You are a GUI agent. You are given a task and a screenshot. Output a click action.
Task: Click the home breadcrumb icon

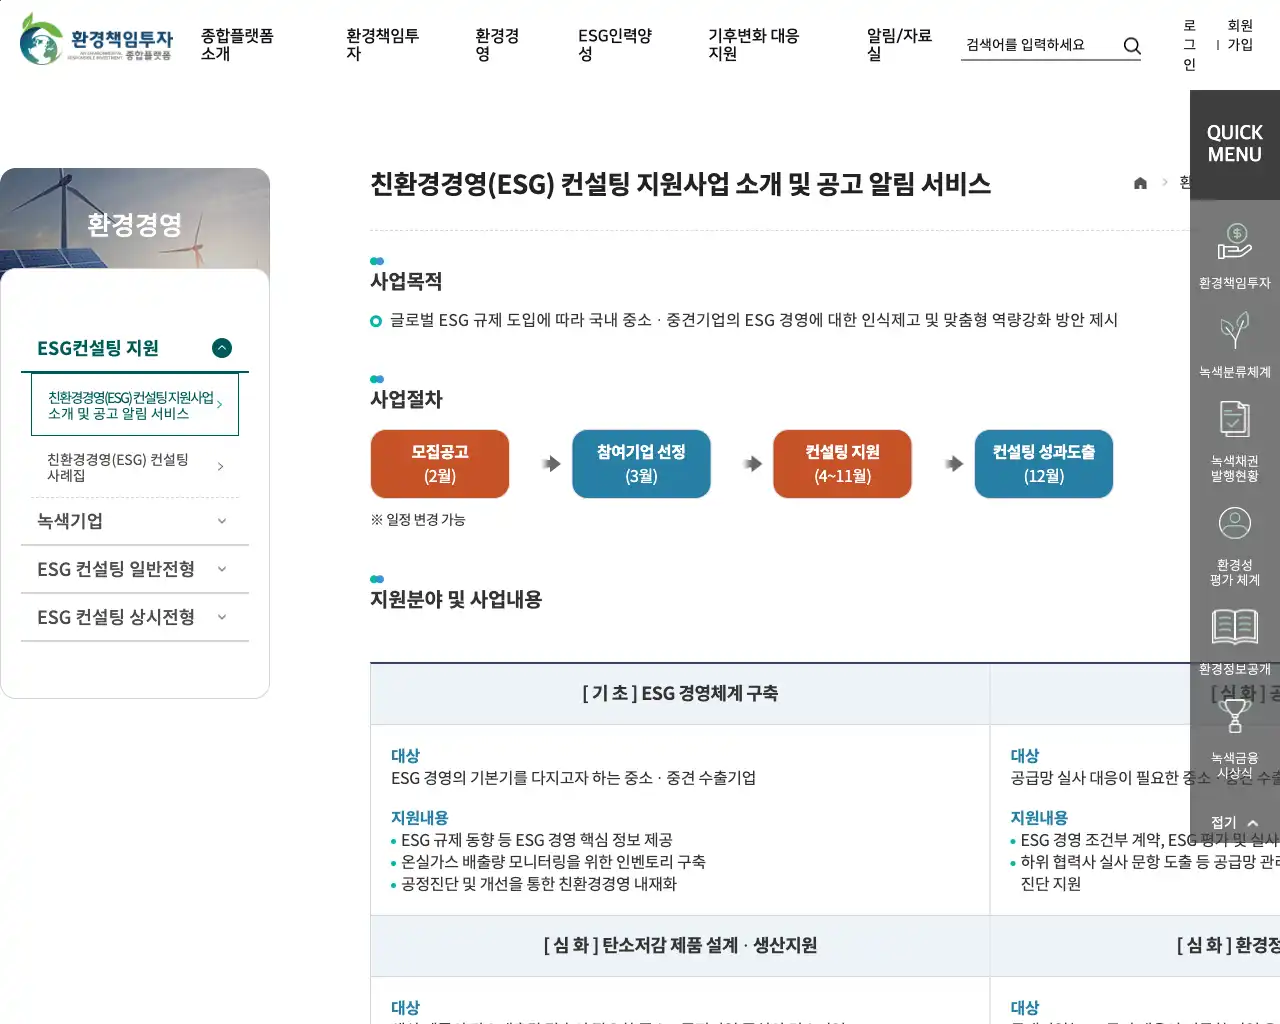pos(1140,183)
